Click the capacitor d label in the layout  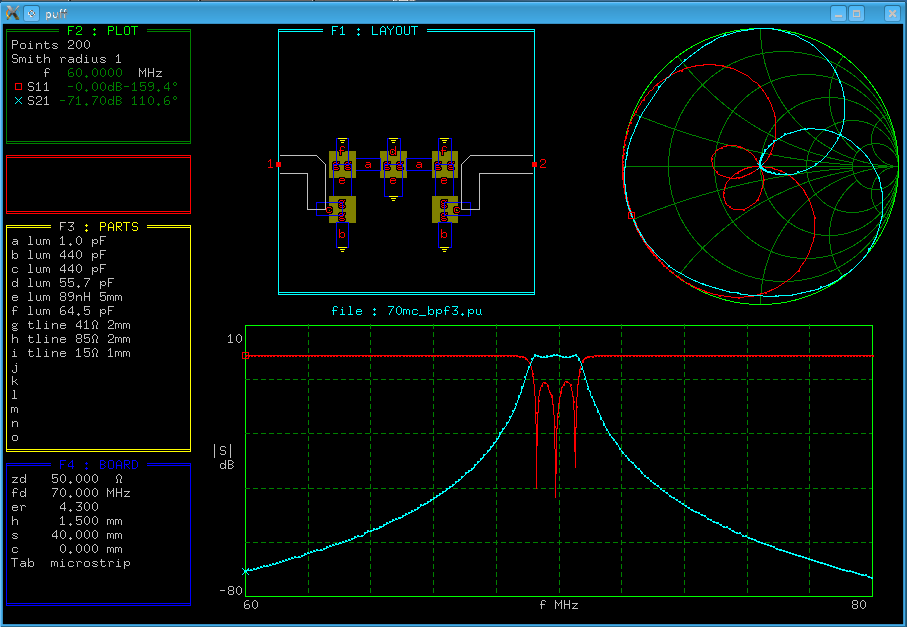pos(393,152)
